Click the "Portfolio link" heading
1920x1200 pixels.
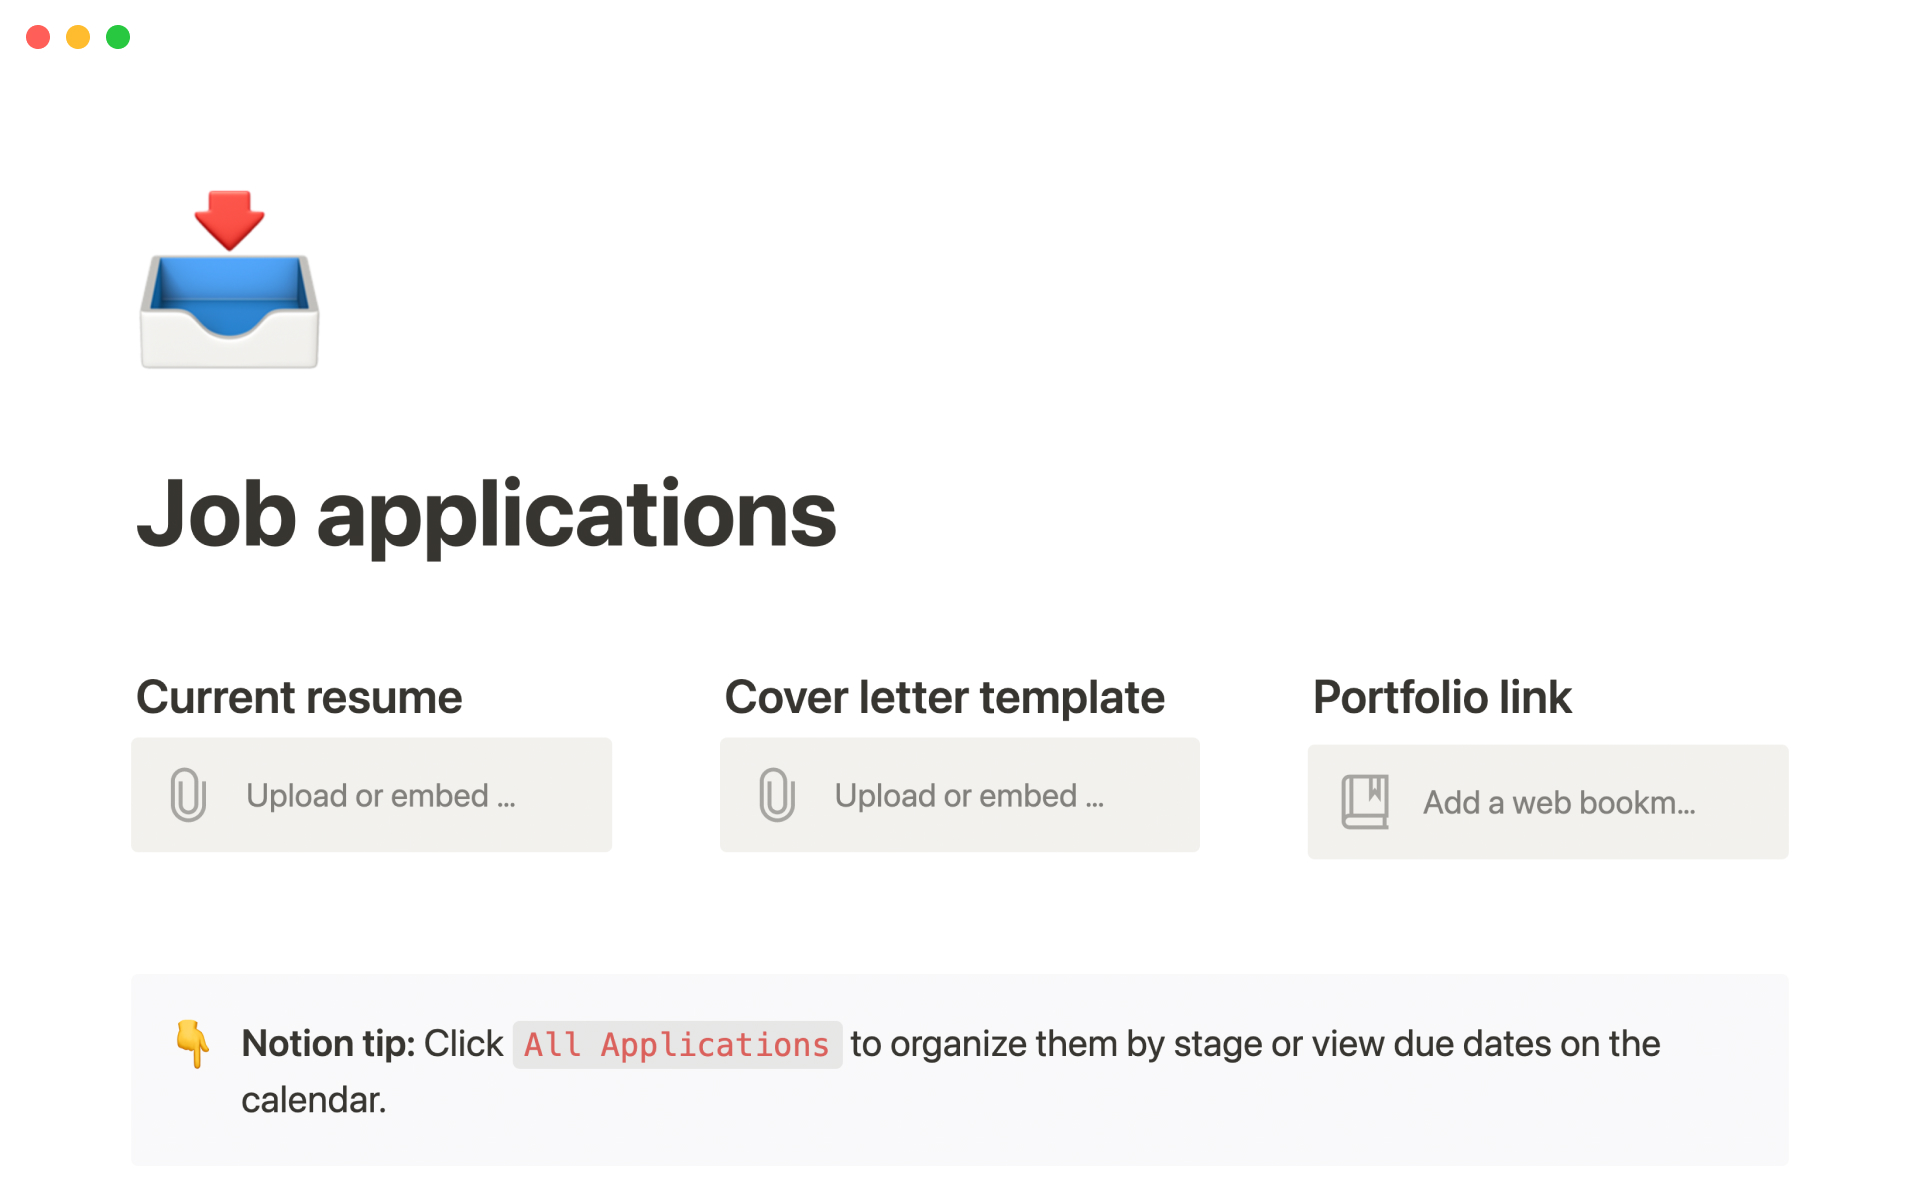[x=1441, y=697]
